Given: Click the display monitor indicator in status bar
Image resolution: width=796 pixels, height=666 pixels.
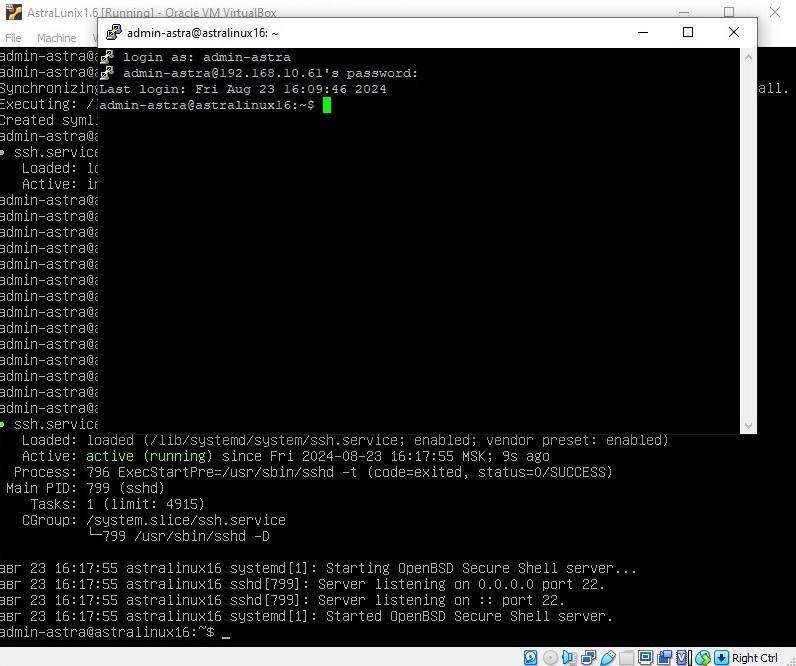Looking at the screenshot, I should [x=645, y=657].
